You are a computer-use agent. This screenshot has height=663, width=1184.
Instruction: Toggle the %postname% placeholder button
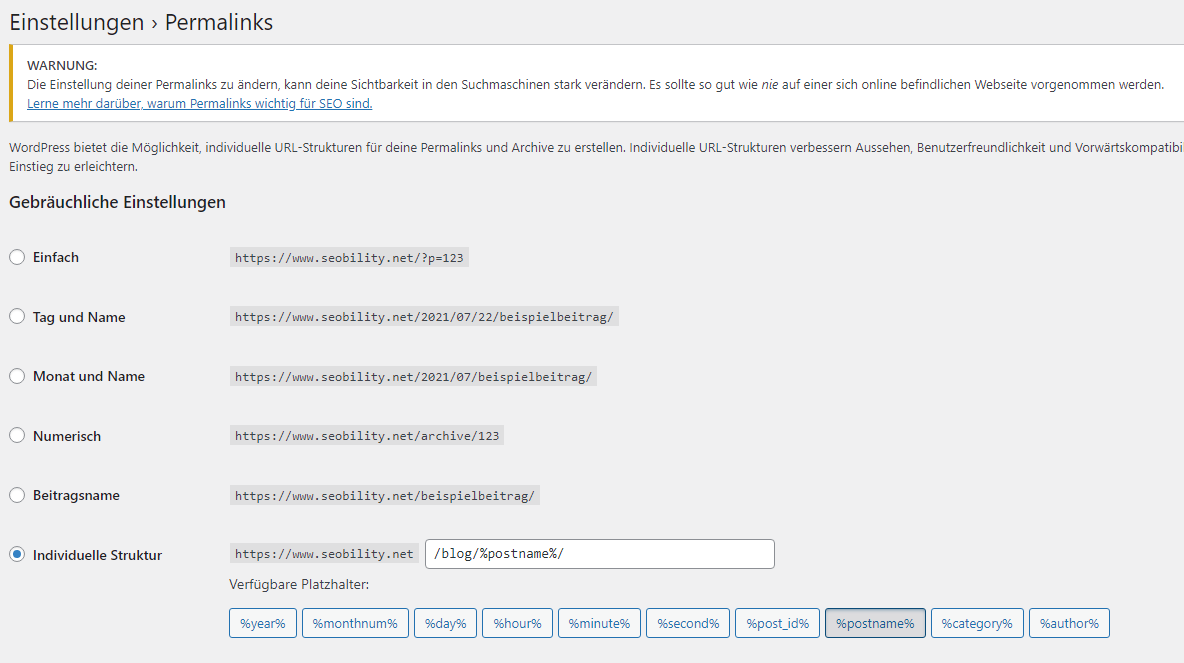(x=875, y=623)
